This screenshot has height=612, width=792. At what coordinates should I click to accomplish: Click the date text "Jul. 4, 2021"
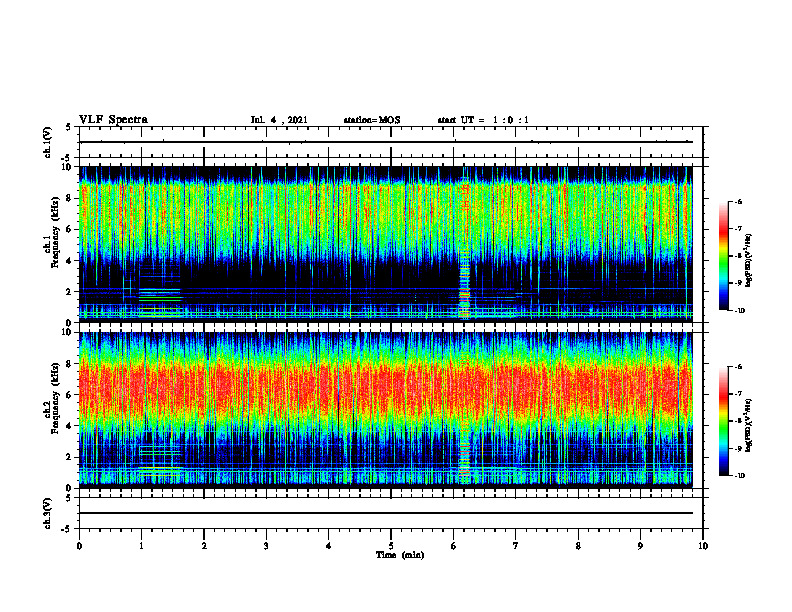coord(279,120)
